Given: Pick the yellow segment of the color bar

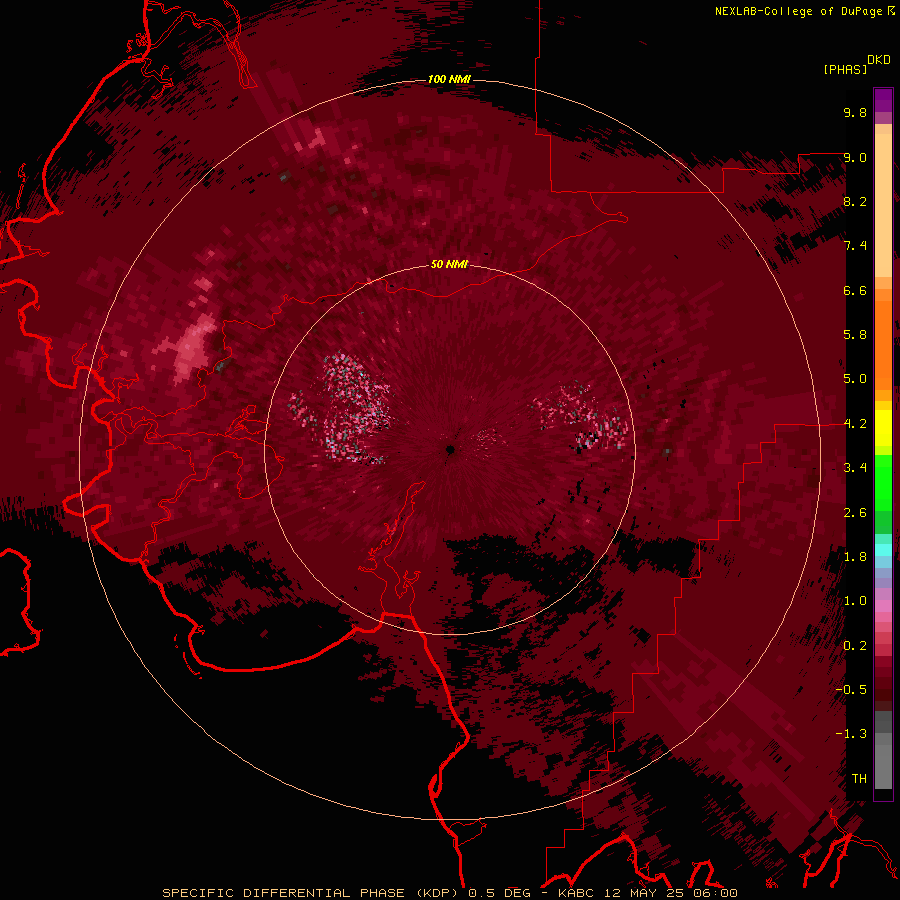Looking at the screenshot, I should click(x=883, y=427).
